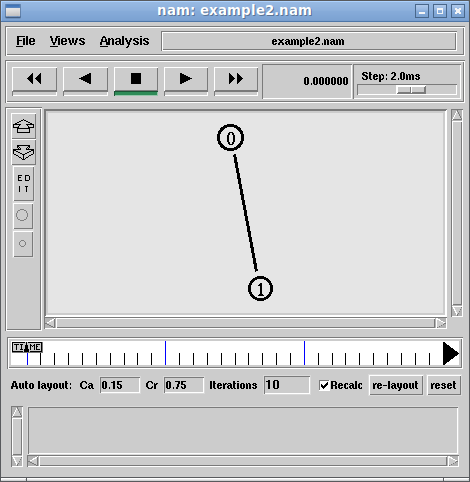Viewport: 470px width, 482px height.
Task: Select the large circle node tool
Action: point(22,215)
